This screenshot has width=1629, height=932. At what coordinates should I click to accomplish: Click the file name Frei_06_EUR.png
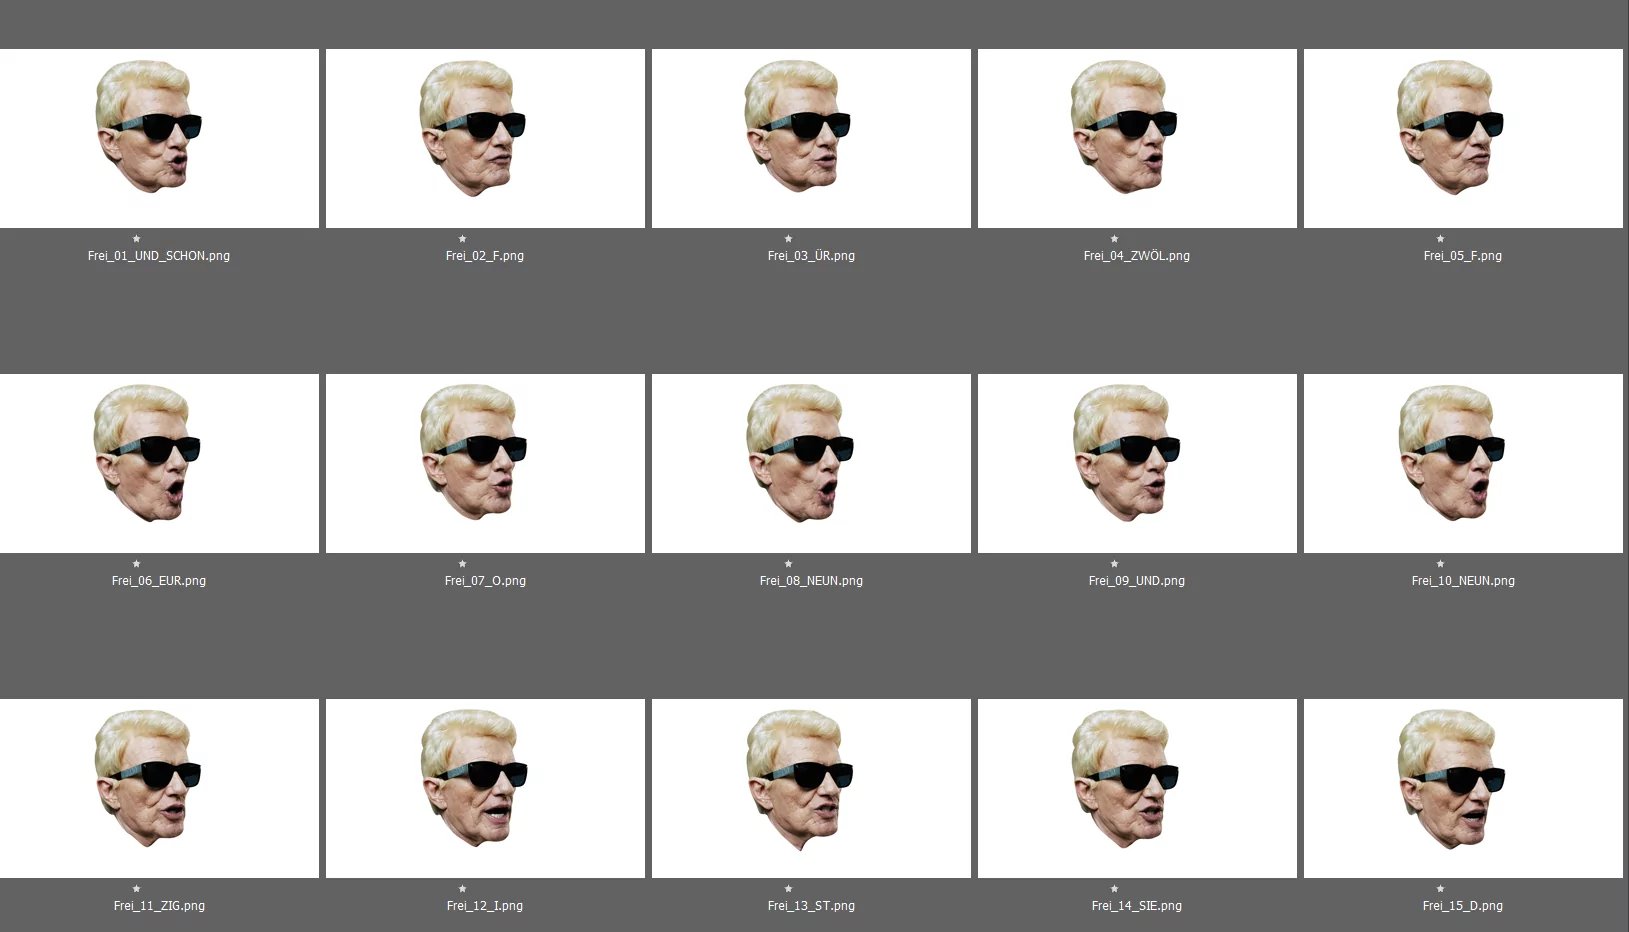[x=159, y=581]
